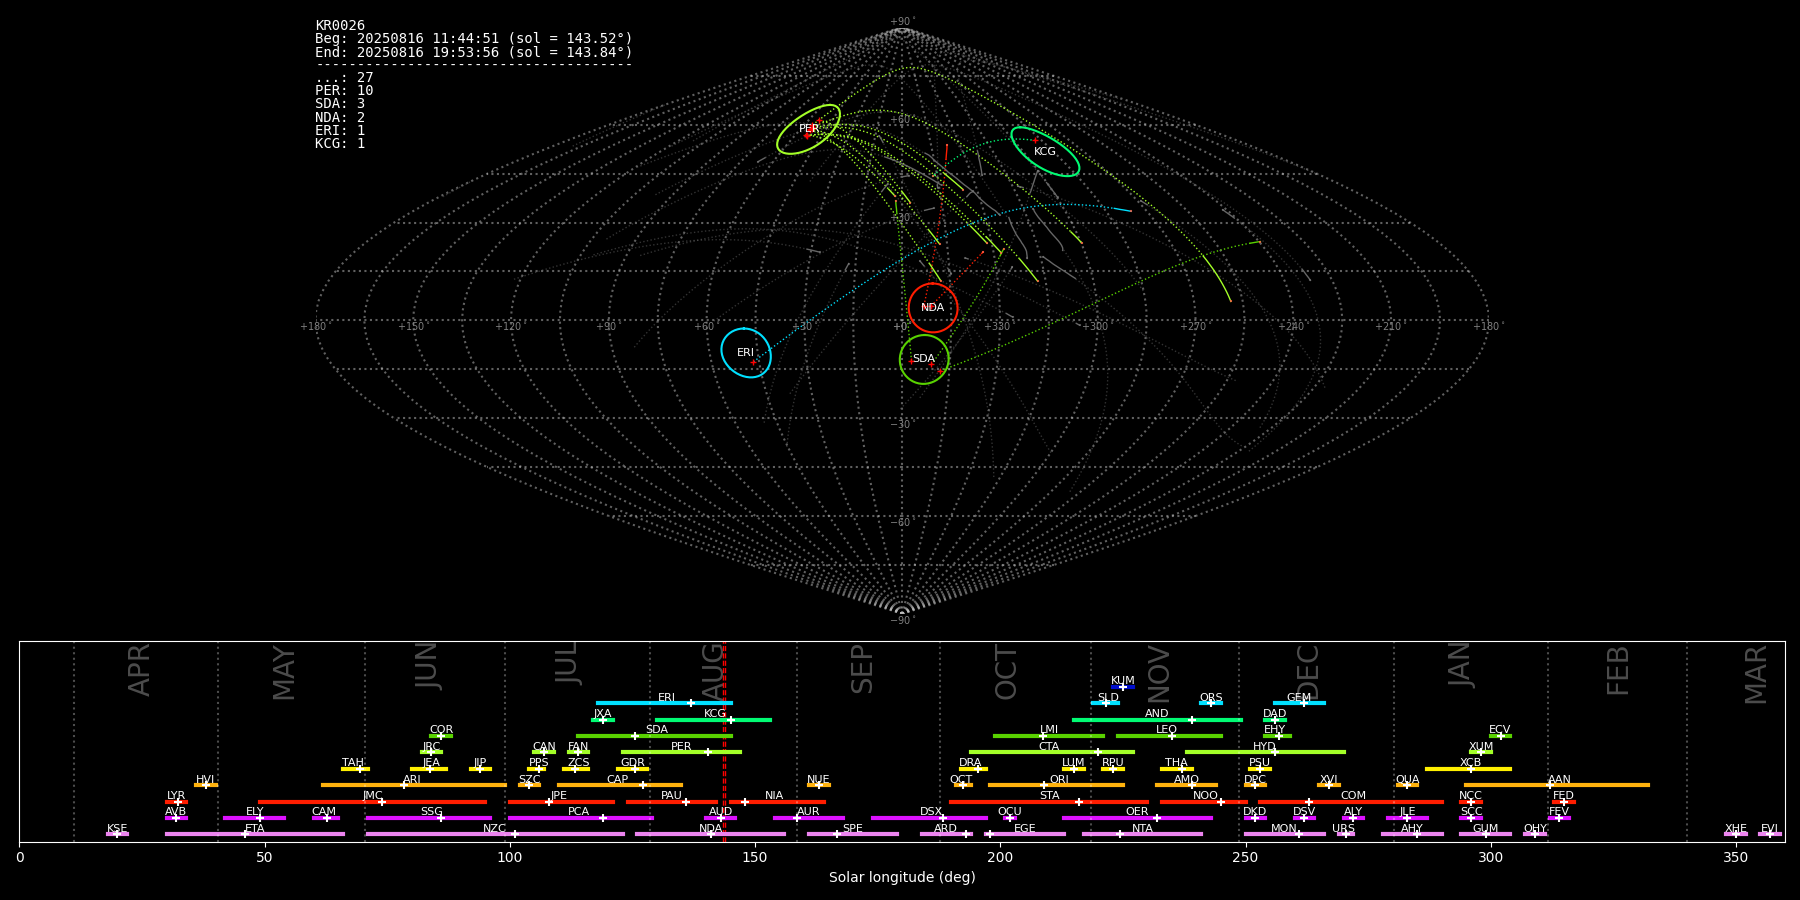Click the red JMC shower bar
1800x900 pixels.
[372, 802]
